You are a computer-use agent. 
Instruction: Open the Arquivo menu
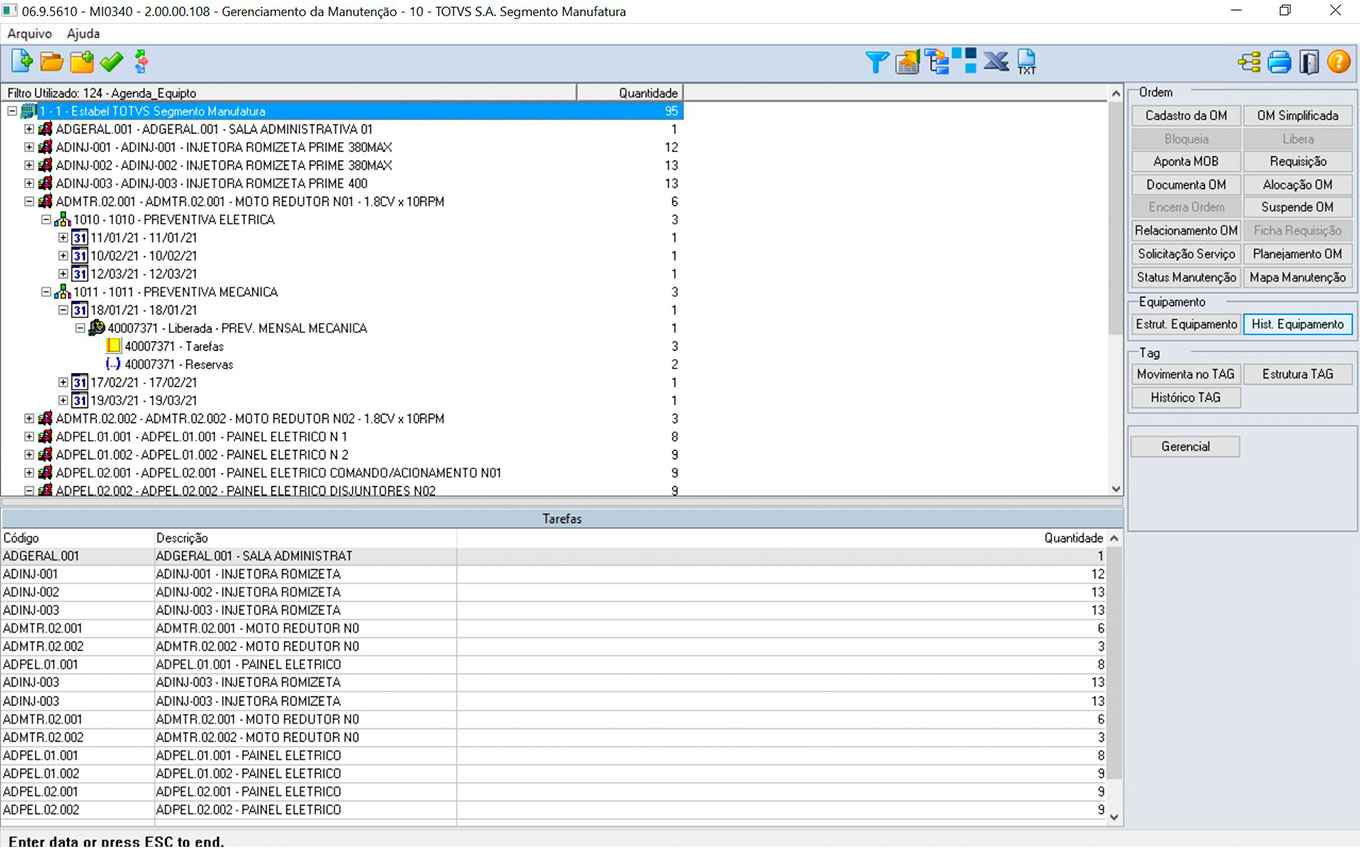tap(30, 33)
